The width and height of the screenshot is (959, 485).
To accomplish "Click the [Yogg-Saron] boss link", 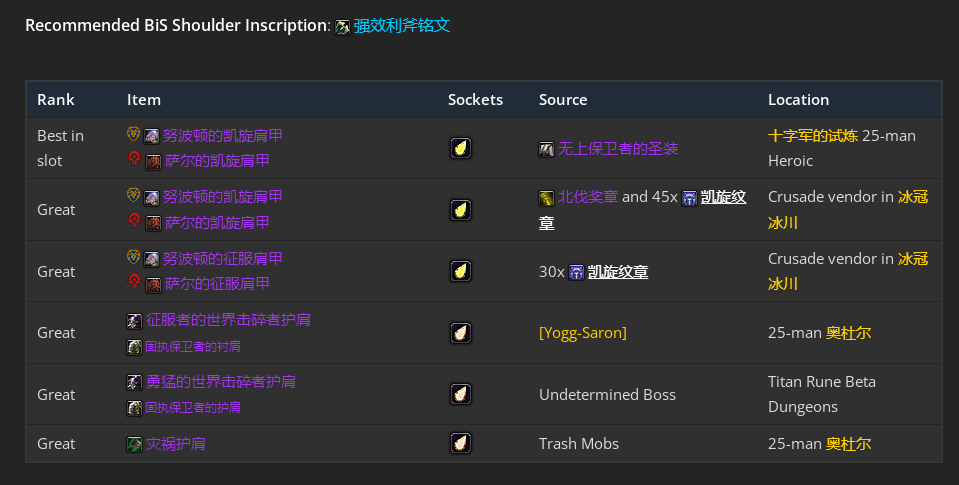I will 583,333.
